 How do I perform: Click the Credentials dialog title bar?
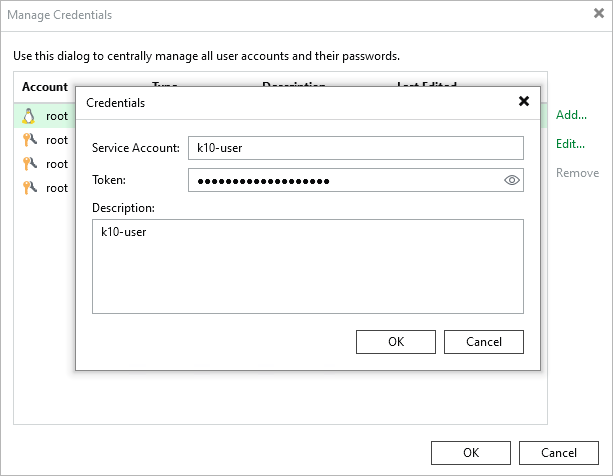300,102
